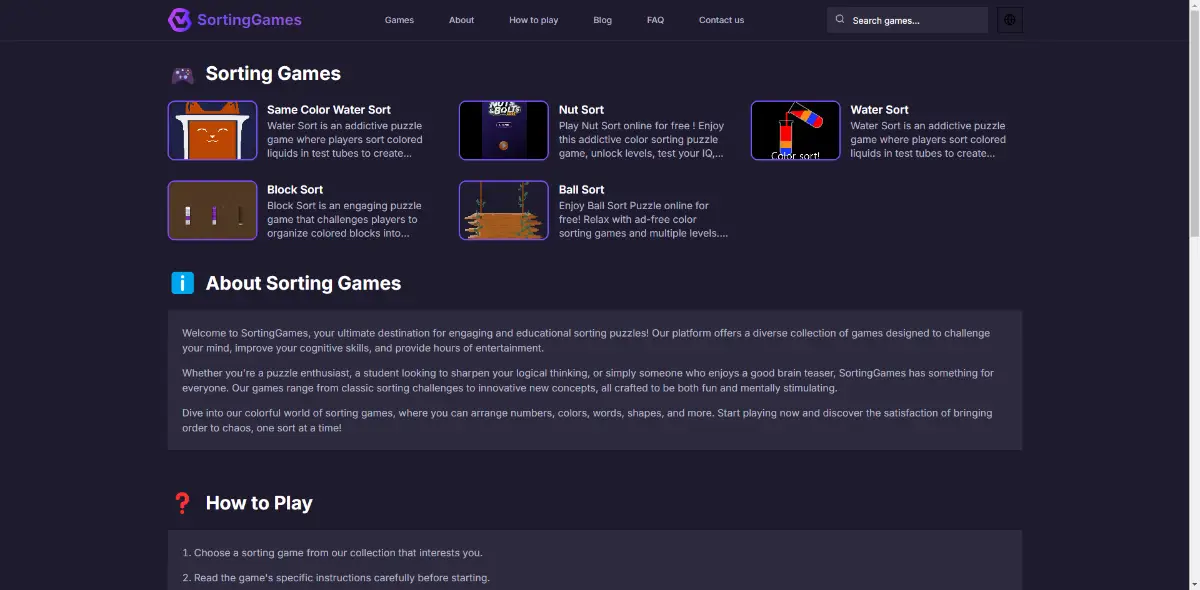Open the Block Sort game thumbnail
The width and height of the screenshot is (1200, 590).
(x=212, y=210)
